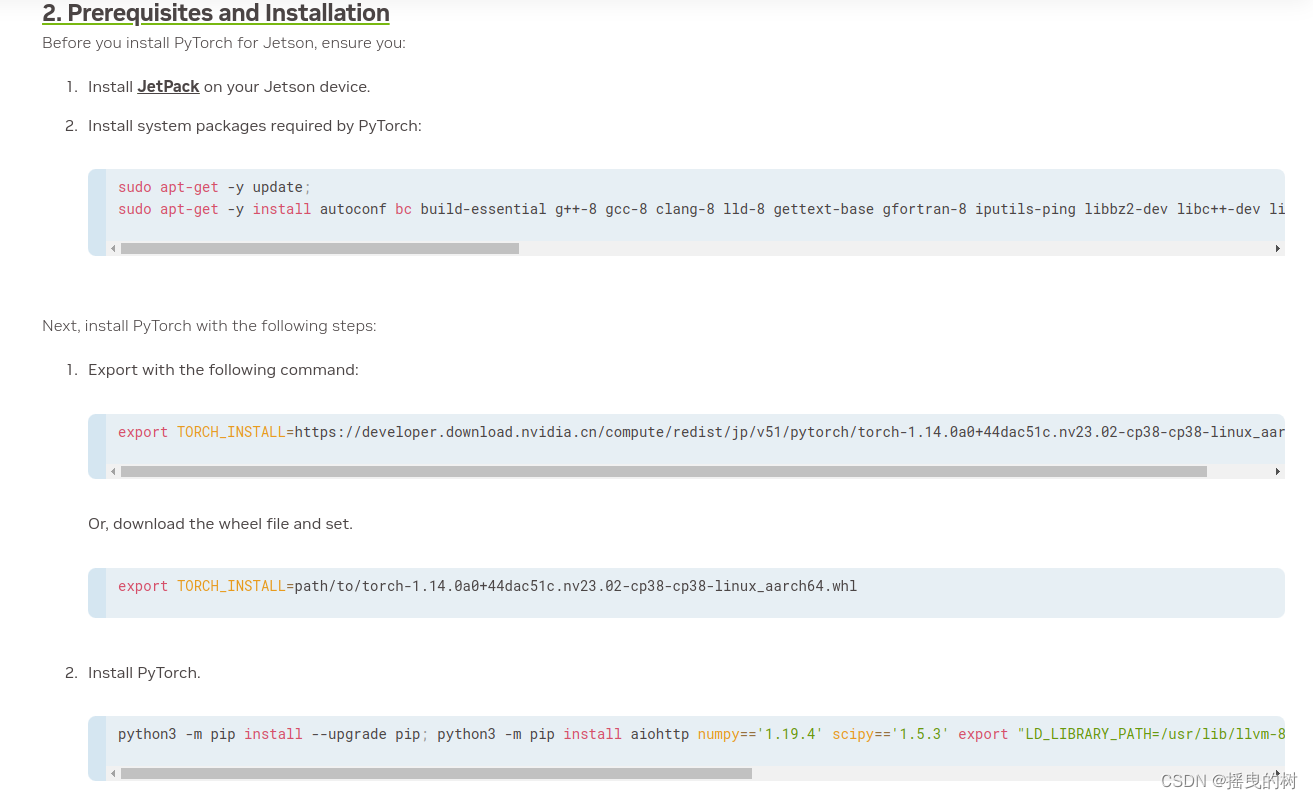Click 'sudo apt-get -y update' line

coord(215,187)
